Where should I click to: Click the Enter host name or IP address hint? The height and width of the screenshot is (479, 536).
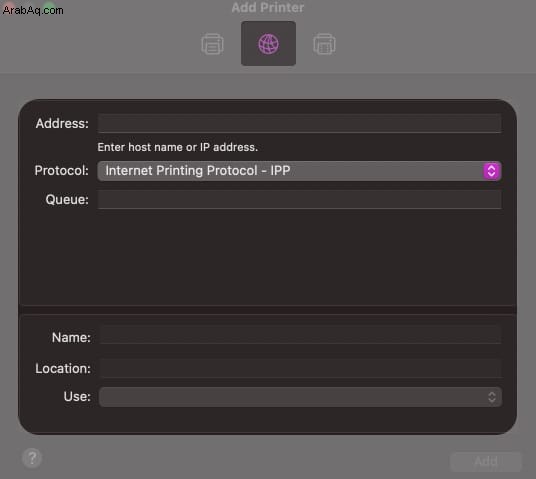tap(177, 147)
